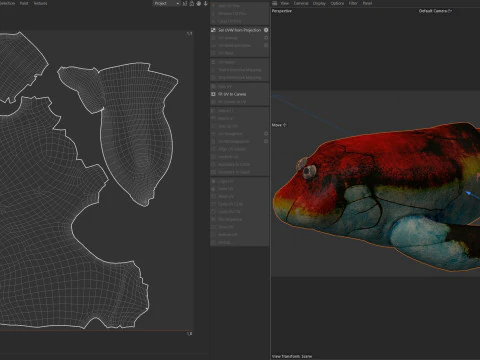The image size is (480, 360).
Task: Open viewport Display menu
Action: 319,3
